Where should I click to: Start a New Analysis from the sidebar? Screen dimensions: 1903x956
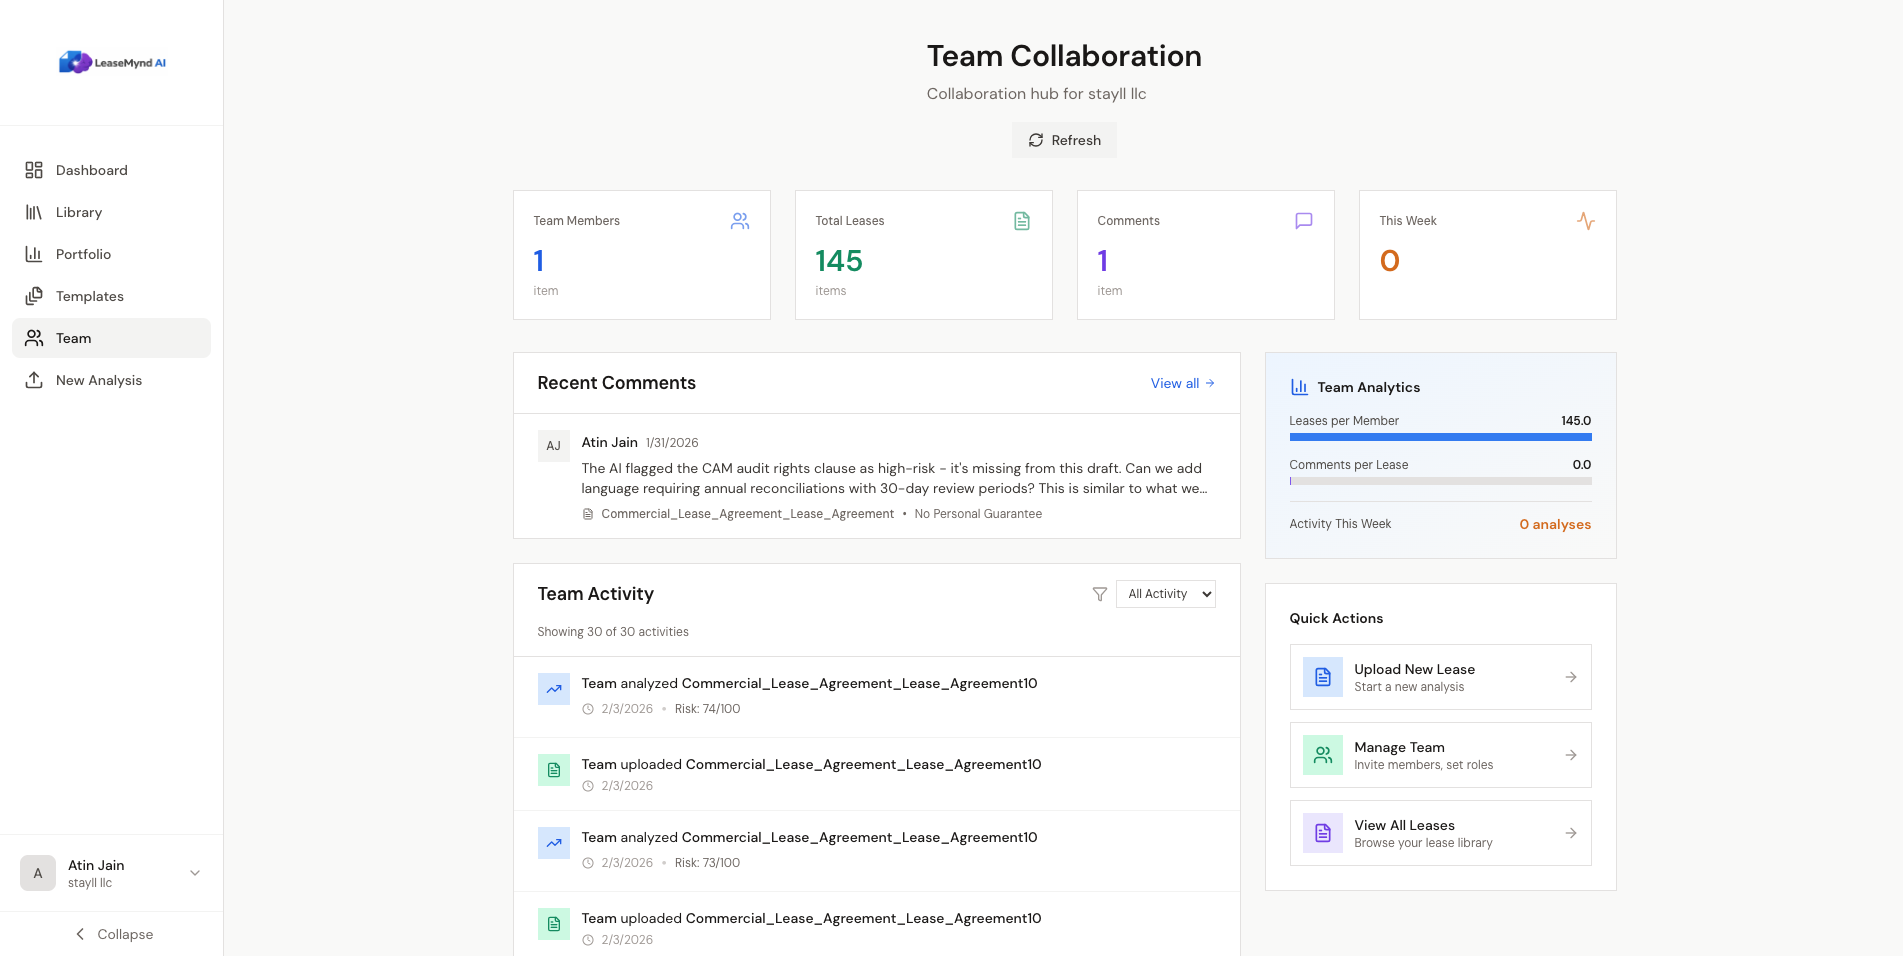click(99, 380)
